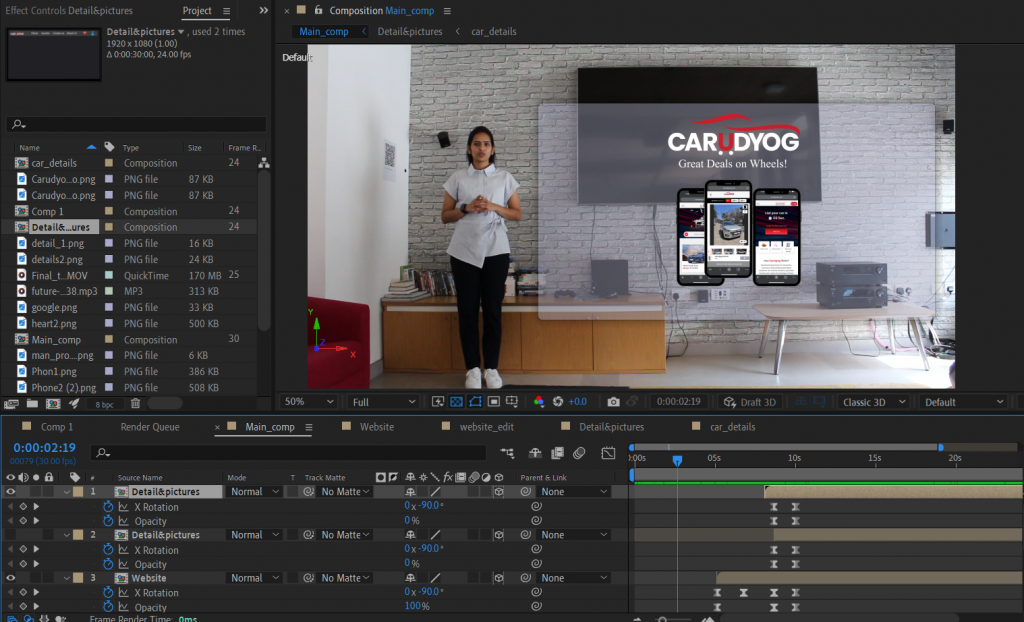Viewport: 1024px width, 622px height.
Task: Navigate to car_details in comp breadcrumb
Action: click(494, 31)
